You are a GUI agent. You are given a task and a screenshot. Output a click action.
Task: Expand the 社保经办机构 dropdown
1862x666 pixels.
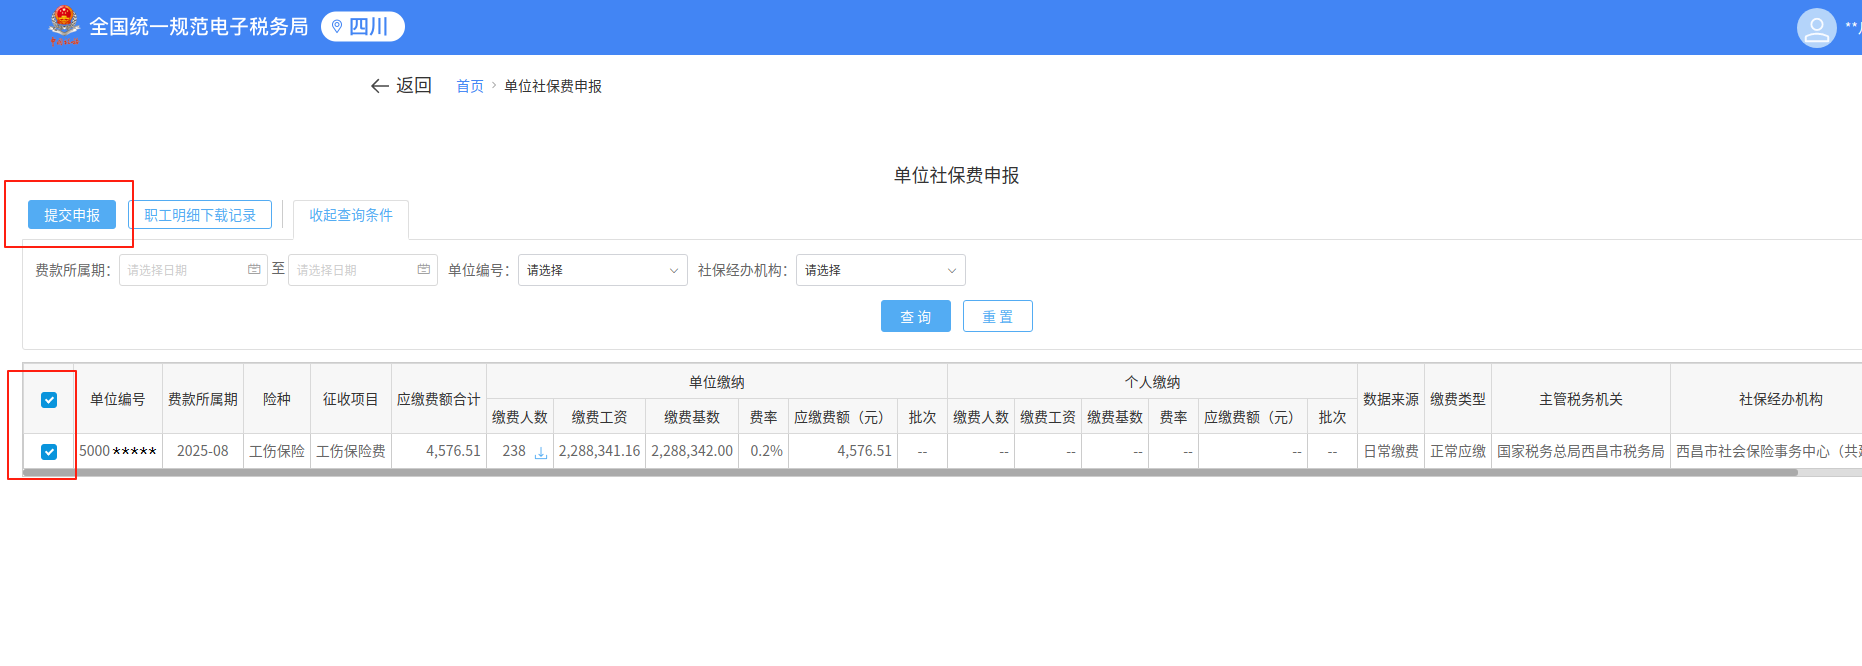click(x=880, y=270)
